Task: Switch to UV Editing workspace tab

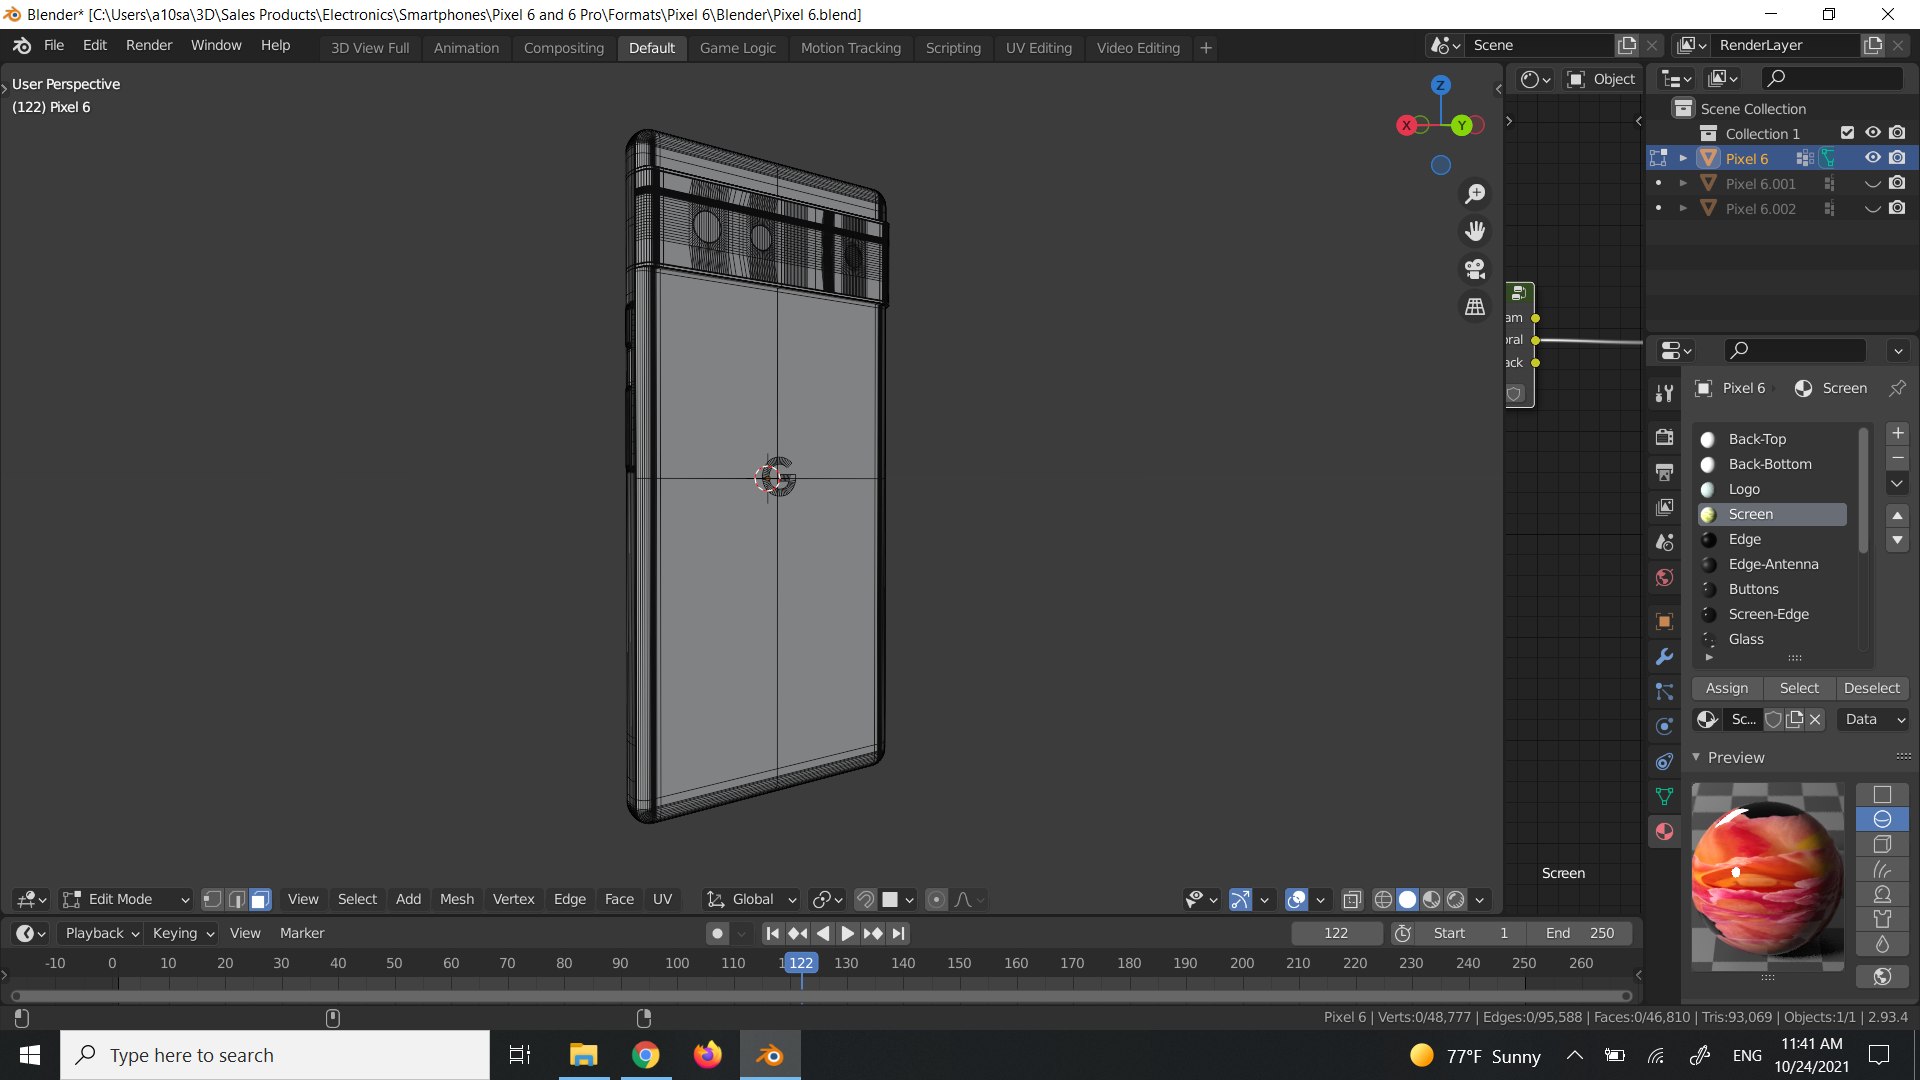Action: [x=1038, y=47]
